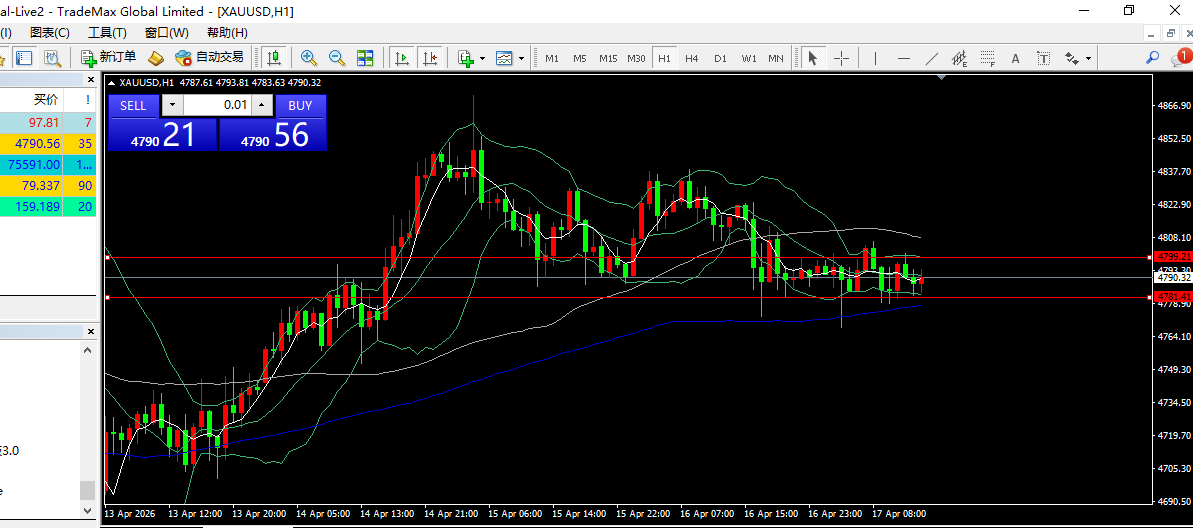Screen dimensions: 1193x528
Task: Switch timeframe to W1
Action: point(749,58)
